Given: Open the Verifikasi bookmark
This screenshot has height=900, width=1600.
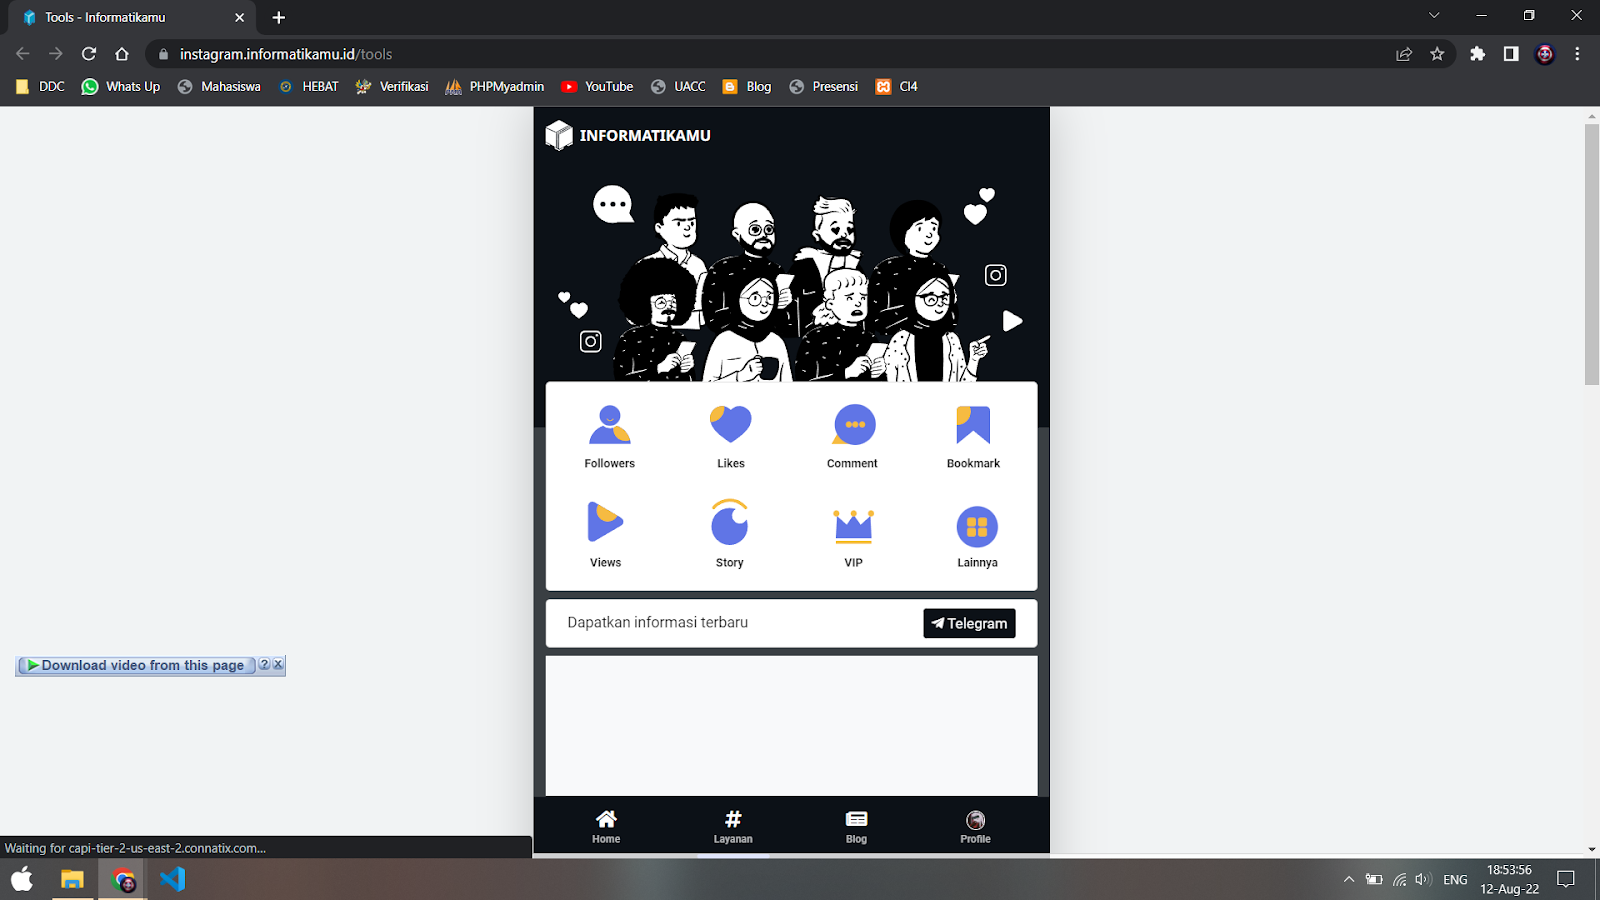Looking at the screenshot, I should (x=392, y=87).
